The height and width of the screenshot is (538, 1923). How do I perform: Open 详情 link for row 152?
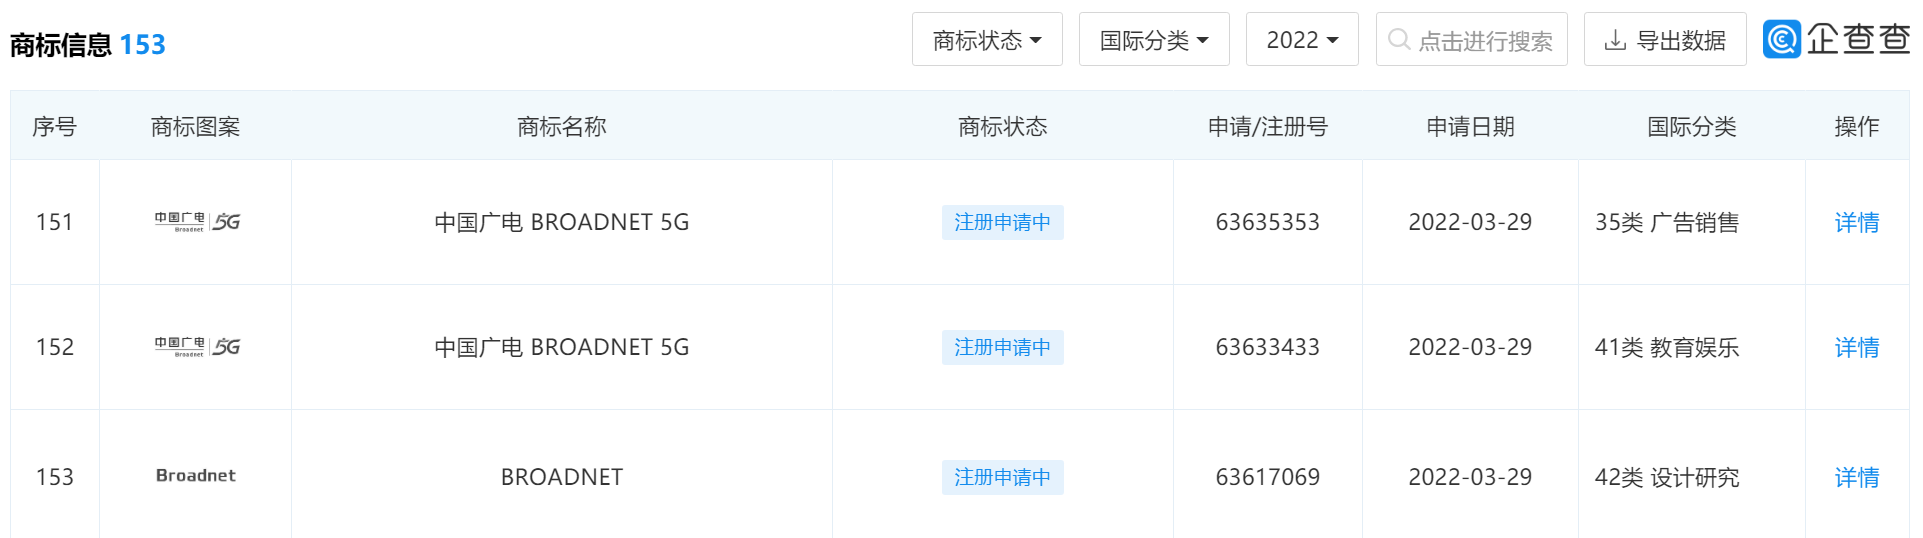[1857, 347]
